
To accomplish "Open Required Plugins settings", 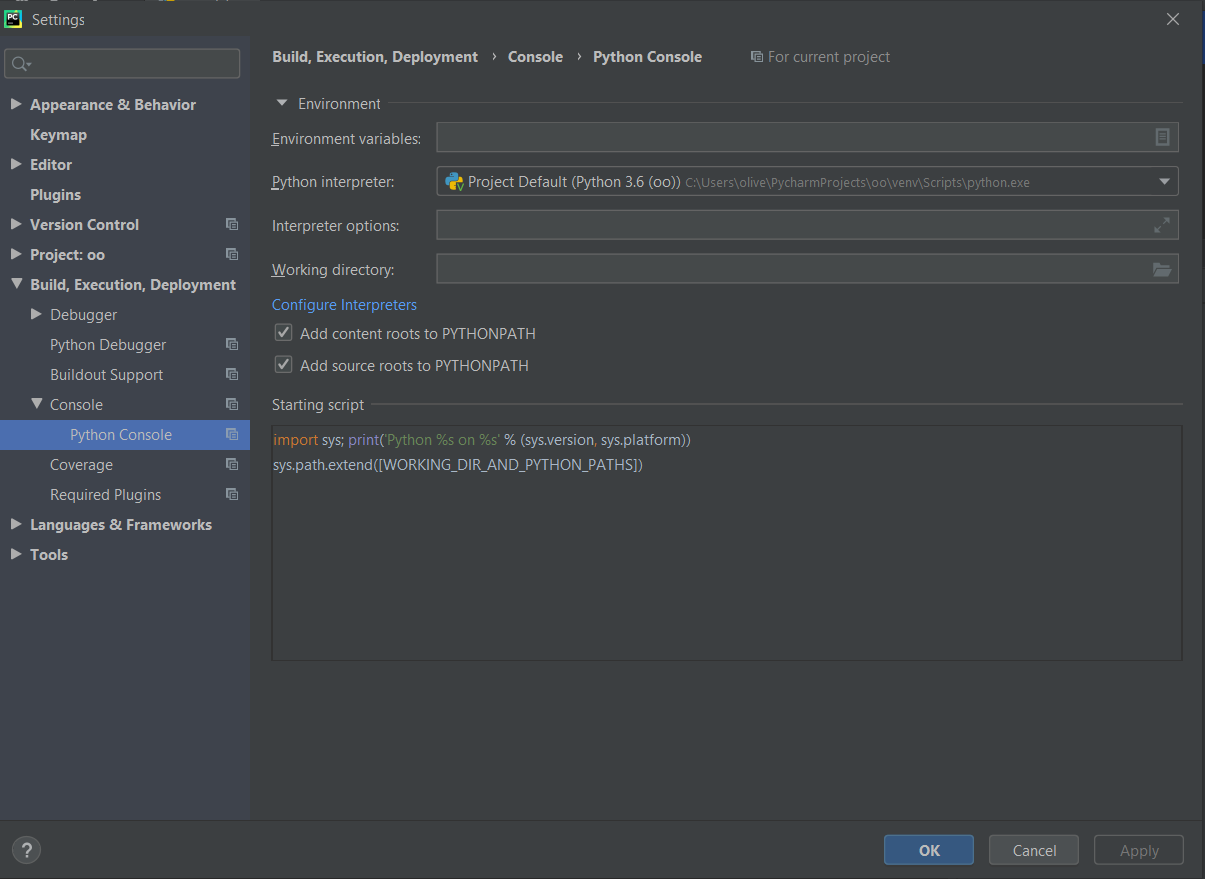I will click(x=105, y=494).
